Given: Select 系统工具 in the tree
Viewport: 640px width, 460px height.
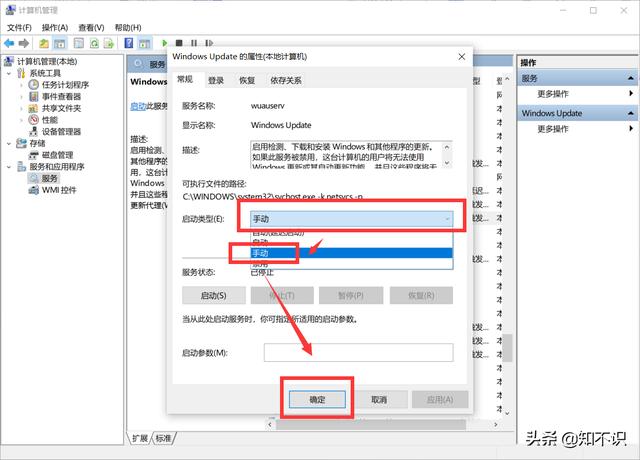Looking at the screenshot, I should point(45,73).
